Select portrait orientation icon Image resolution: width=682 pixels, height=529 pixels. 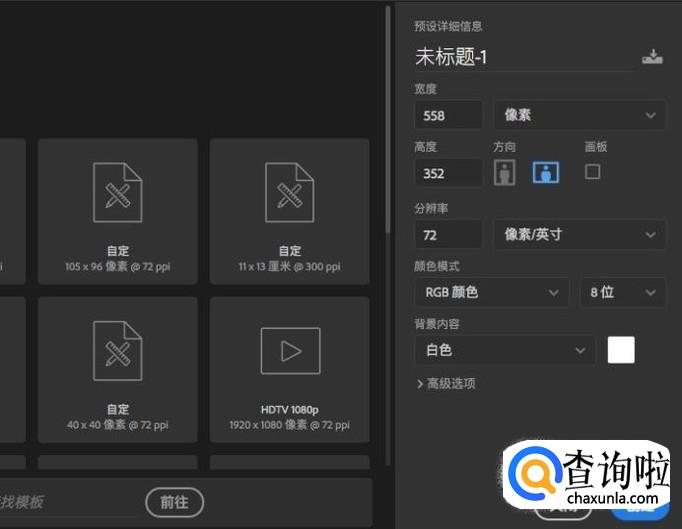(505, 172)
